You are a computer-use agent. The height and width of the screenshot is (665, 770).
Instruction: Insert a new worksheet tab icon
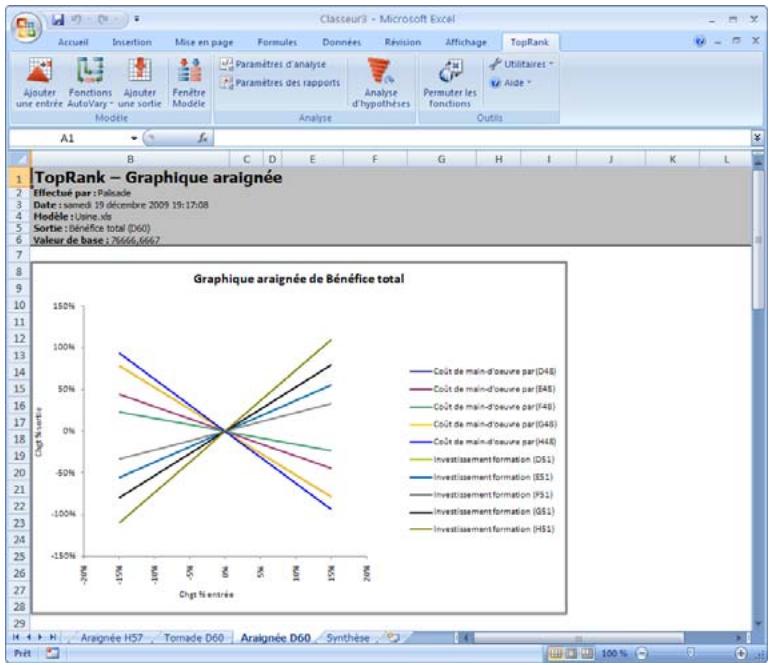click(392, 637)
